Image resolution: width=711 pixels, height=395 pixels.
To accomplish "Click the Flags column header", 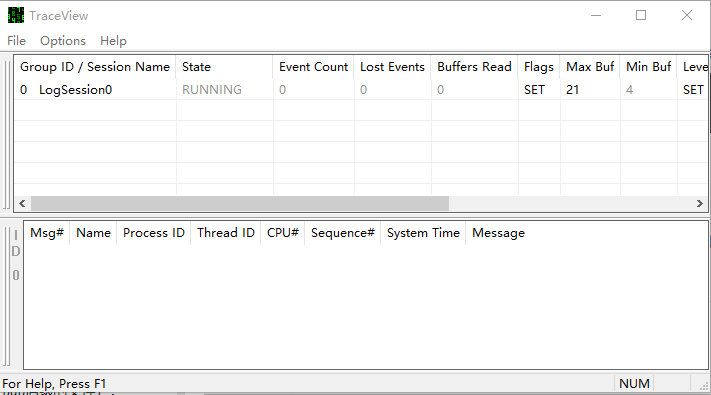I will click(539, 67).
